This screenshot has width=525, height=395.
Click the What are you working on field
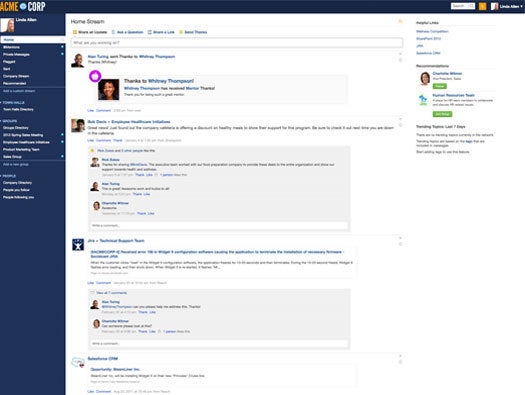tap(237, 43)
